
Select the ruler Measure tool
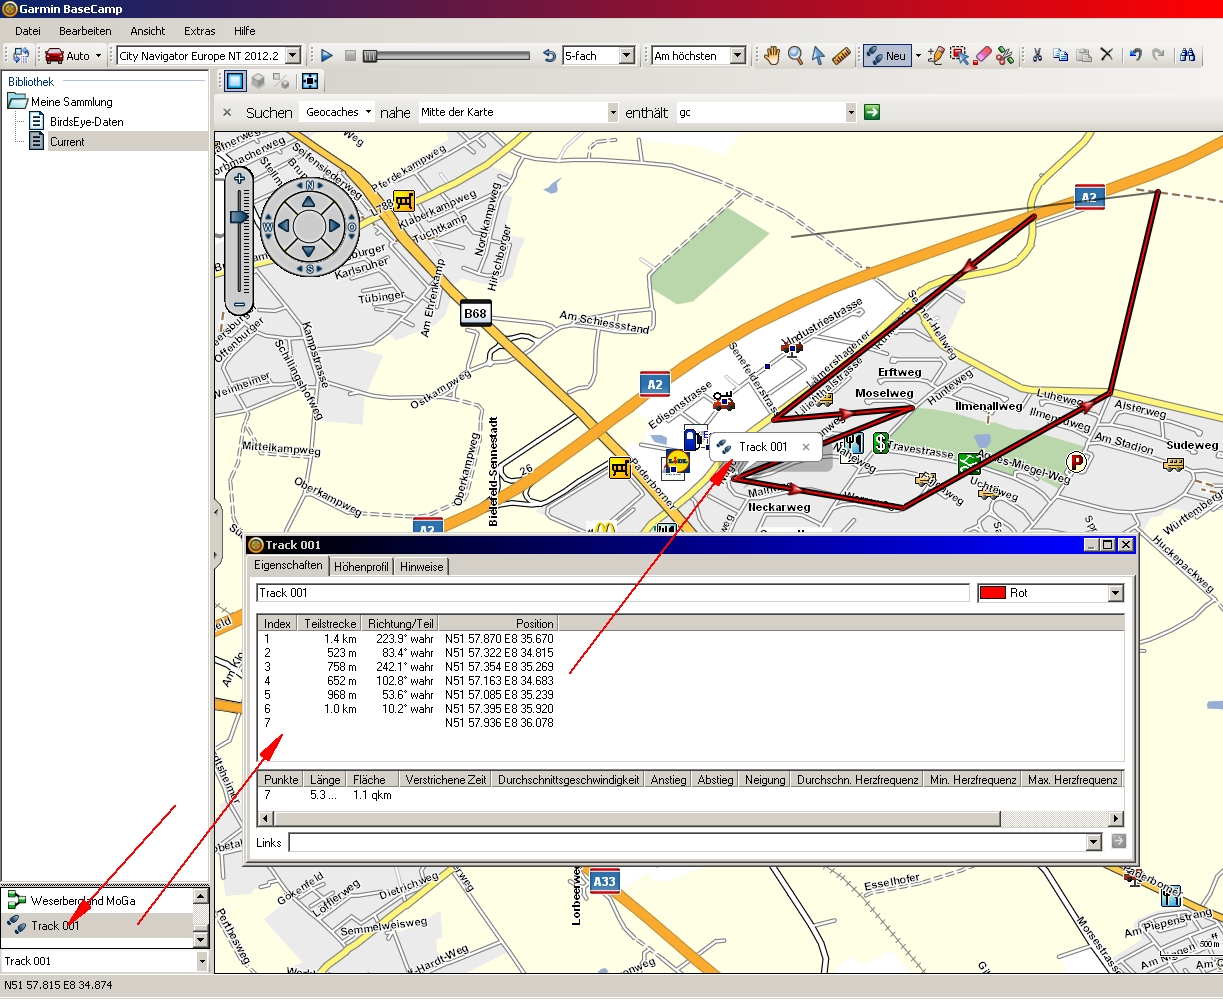841,56
